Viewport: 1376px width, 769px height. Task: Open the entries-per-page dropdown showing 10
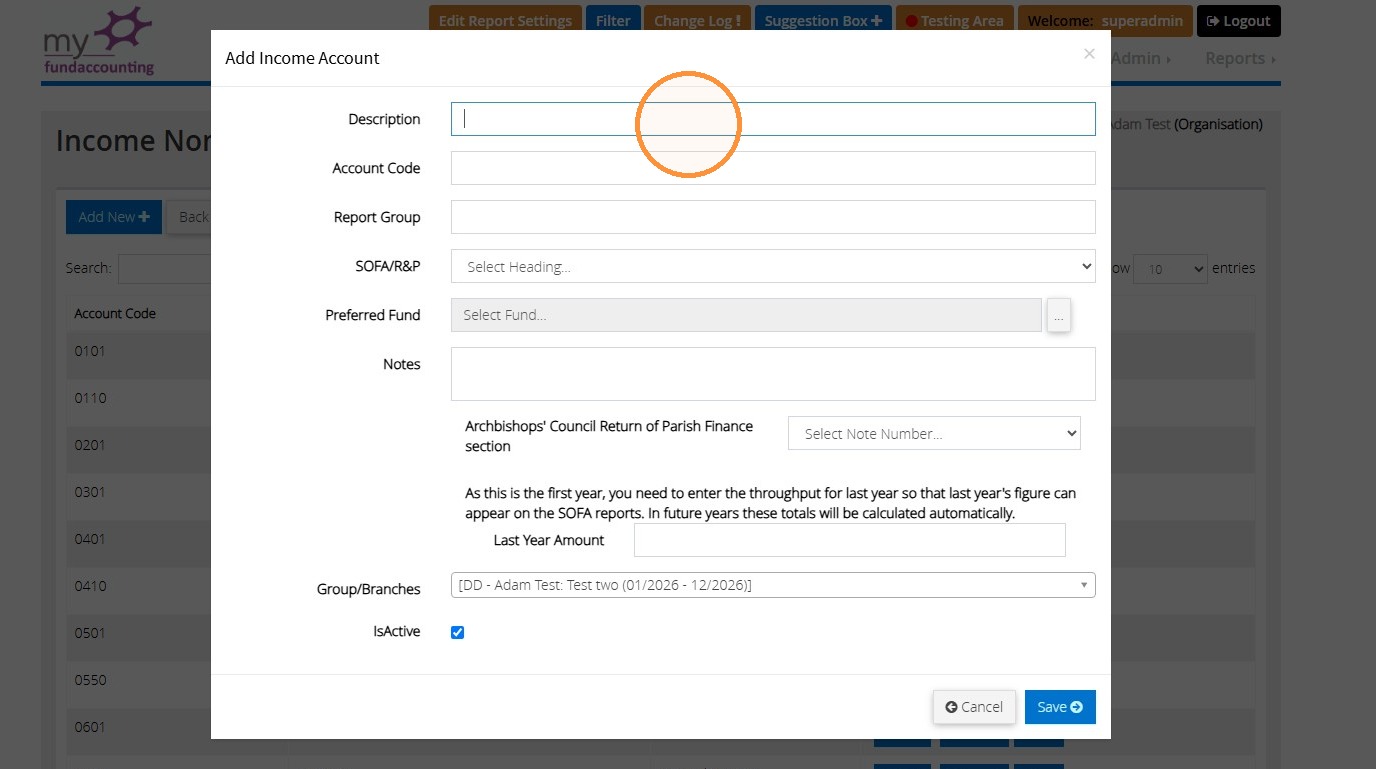point(1170,269)
